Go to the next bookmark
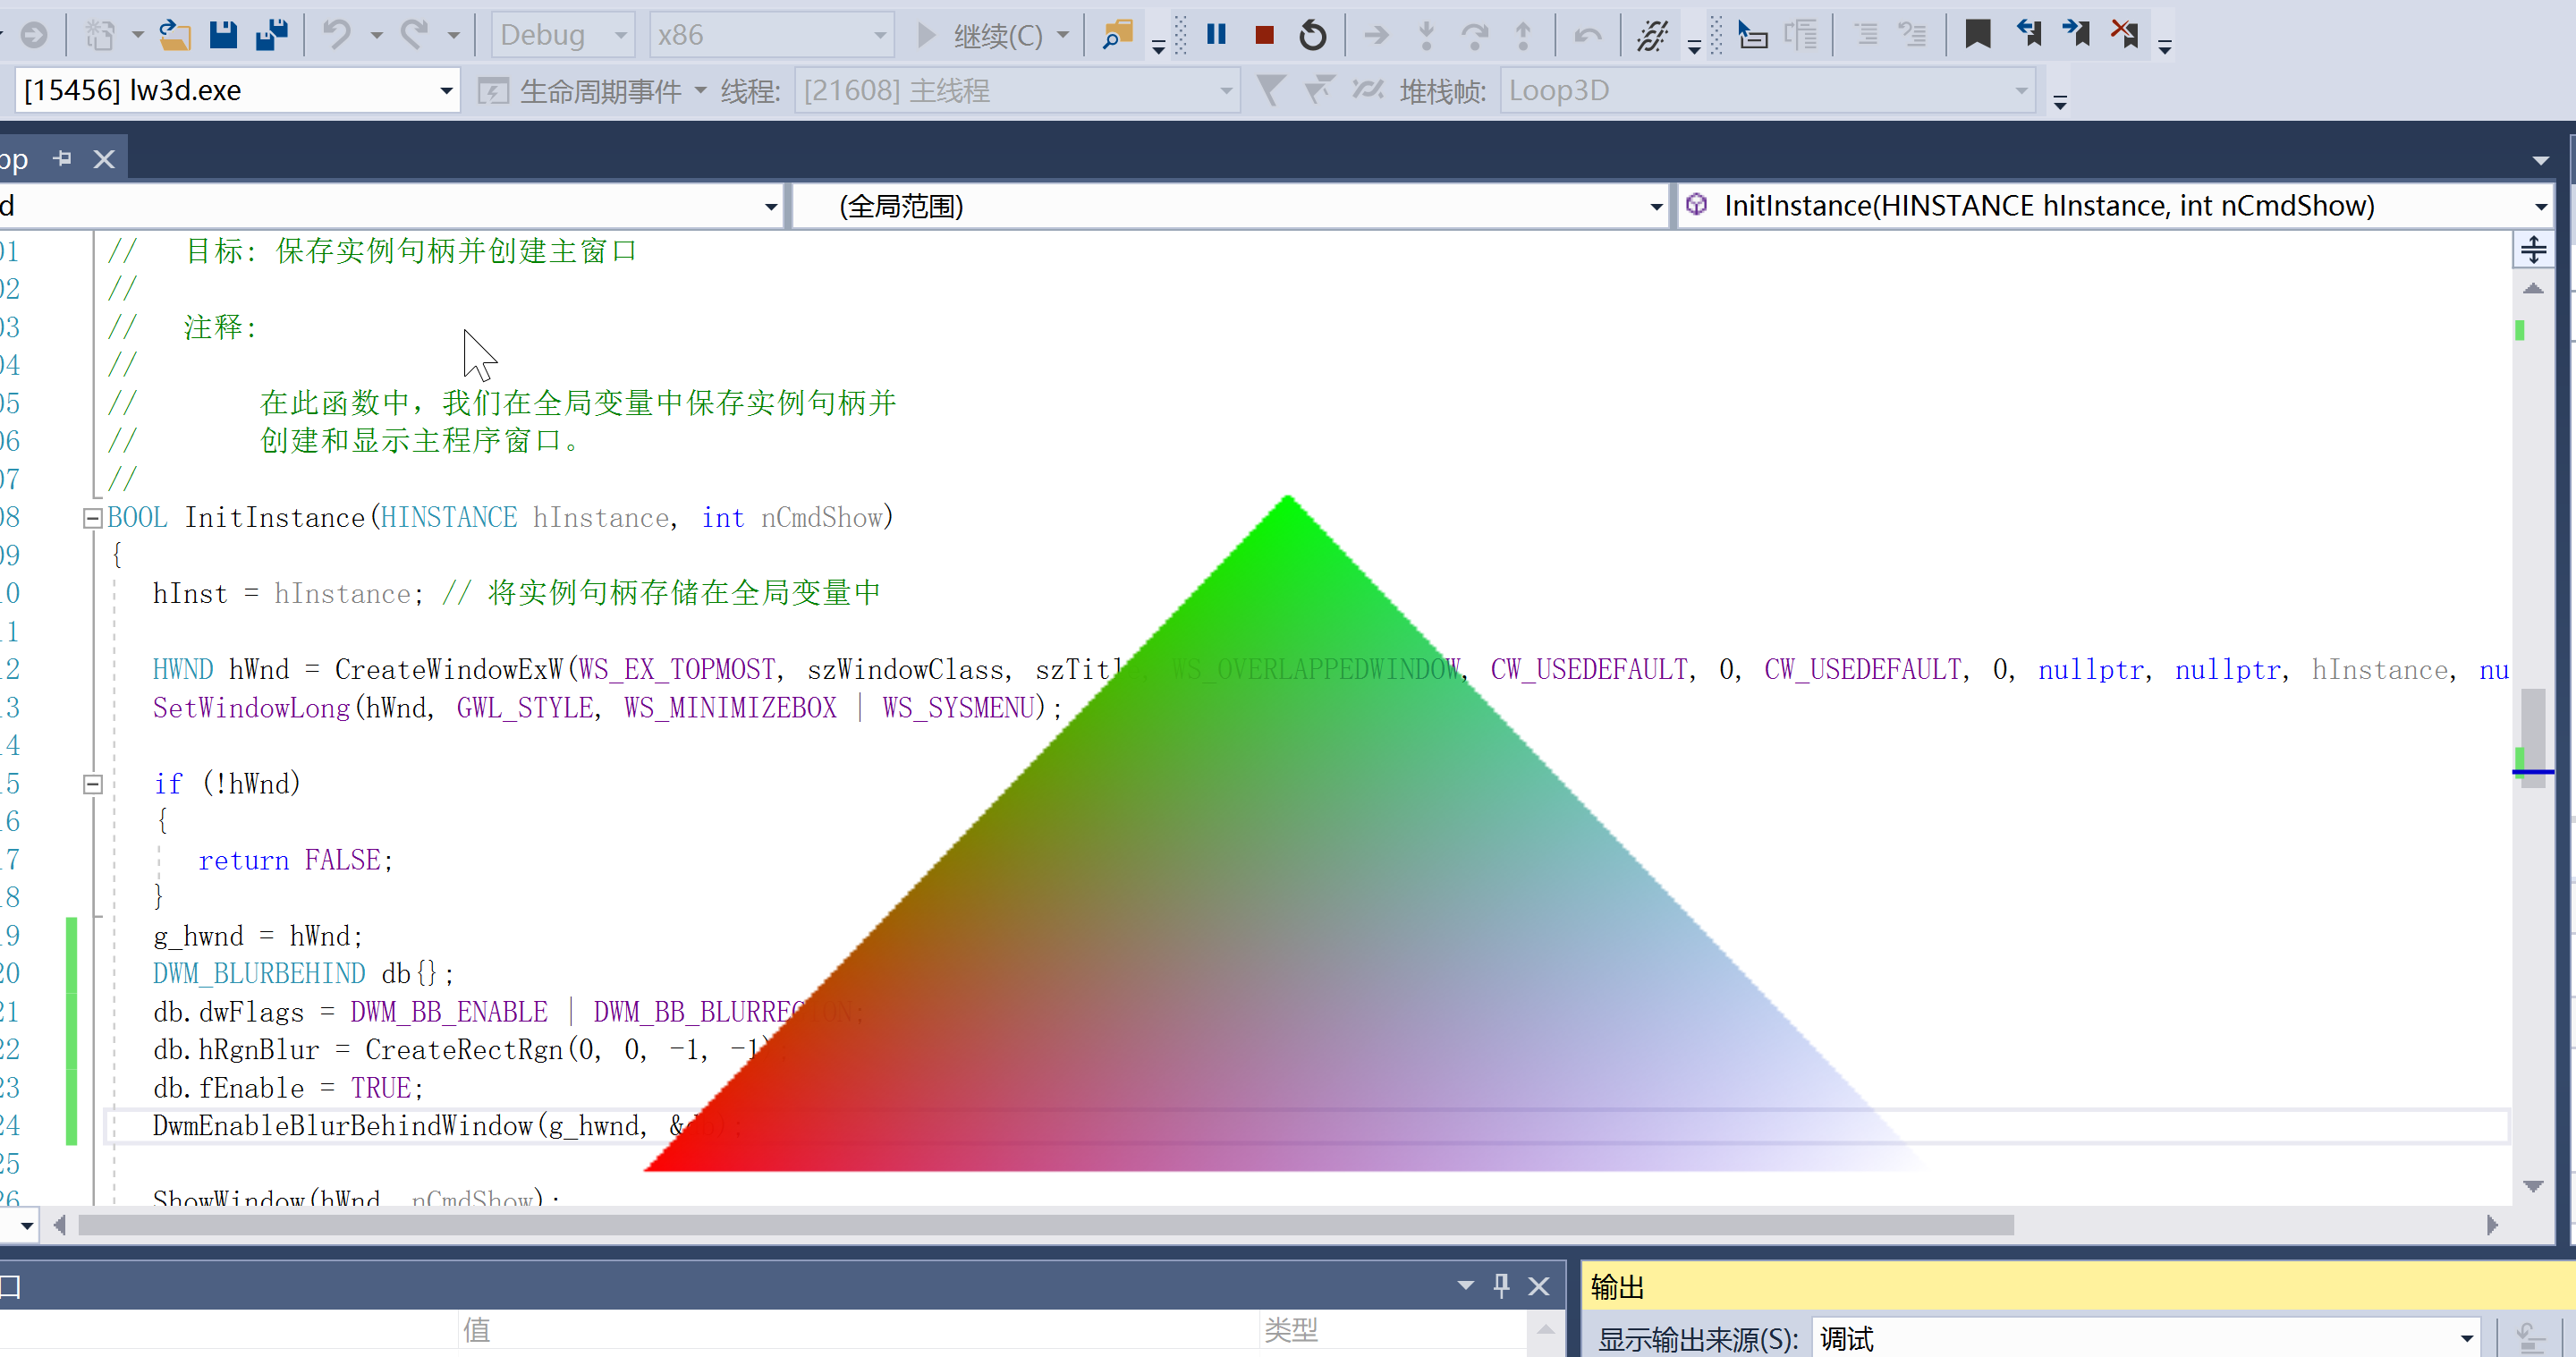This screenshot has width=2576, height=1357. [x=2076, y=35]
